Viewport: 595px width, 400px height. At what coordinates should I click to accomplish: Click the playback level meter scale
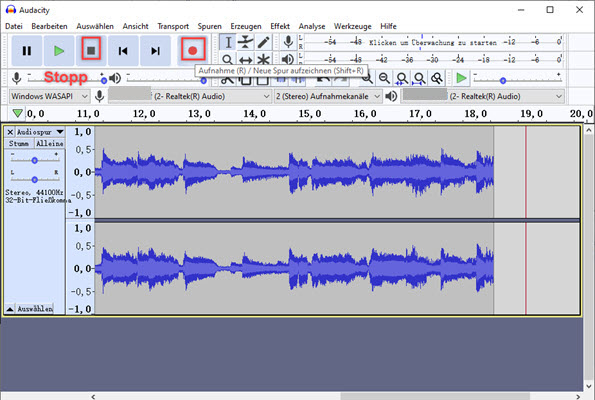(433, 60)
